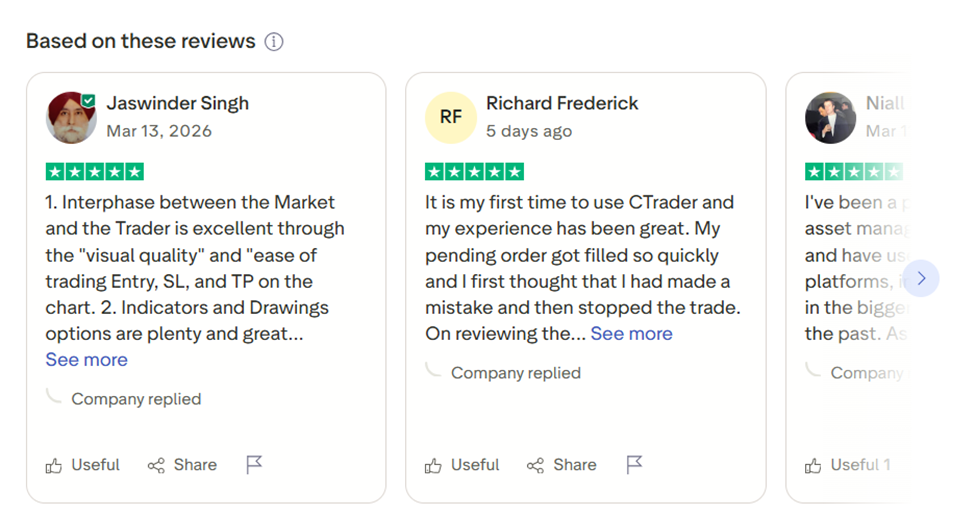Click the RF avatar for Richard Frederick
The image size is (975, 515).
point(451,117)
